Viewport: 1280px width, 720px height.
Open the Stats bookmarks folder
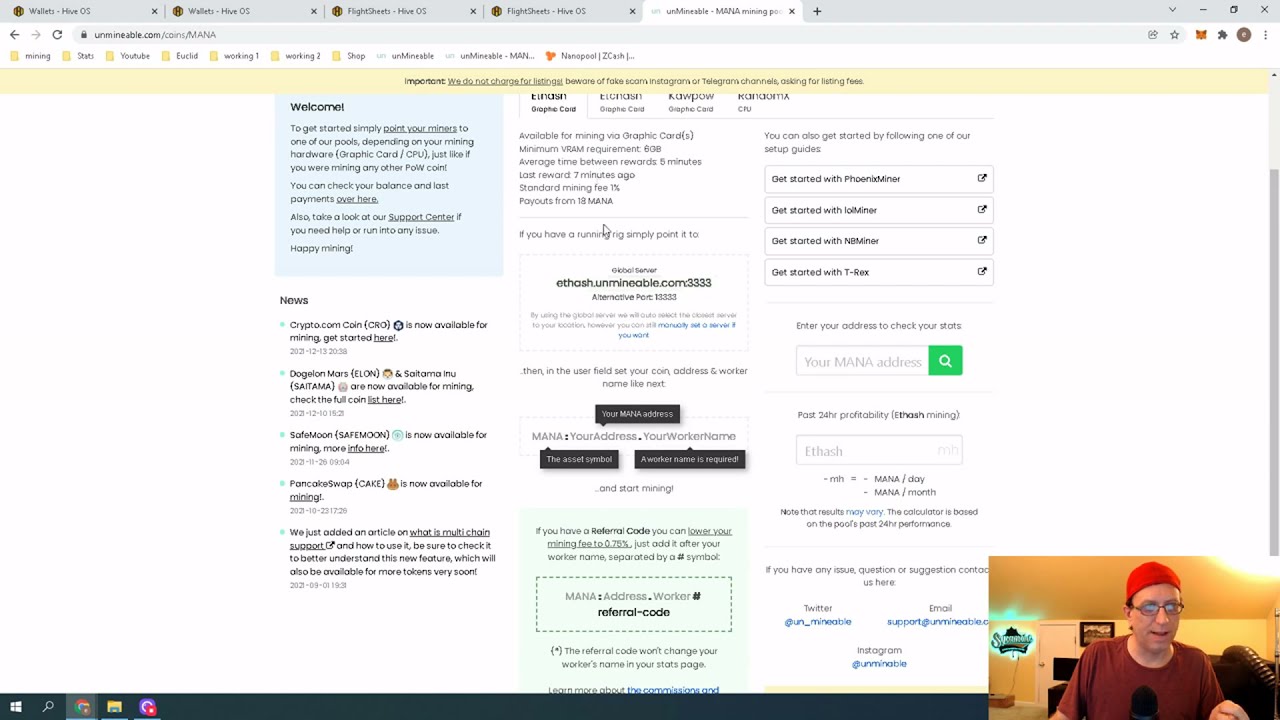coord(77,56)
